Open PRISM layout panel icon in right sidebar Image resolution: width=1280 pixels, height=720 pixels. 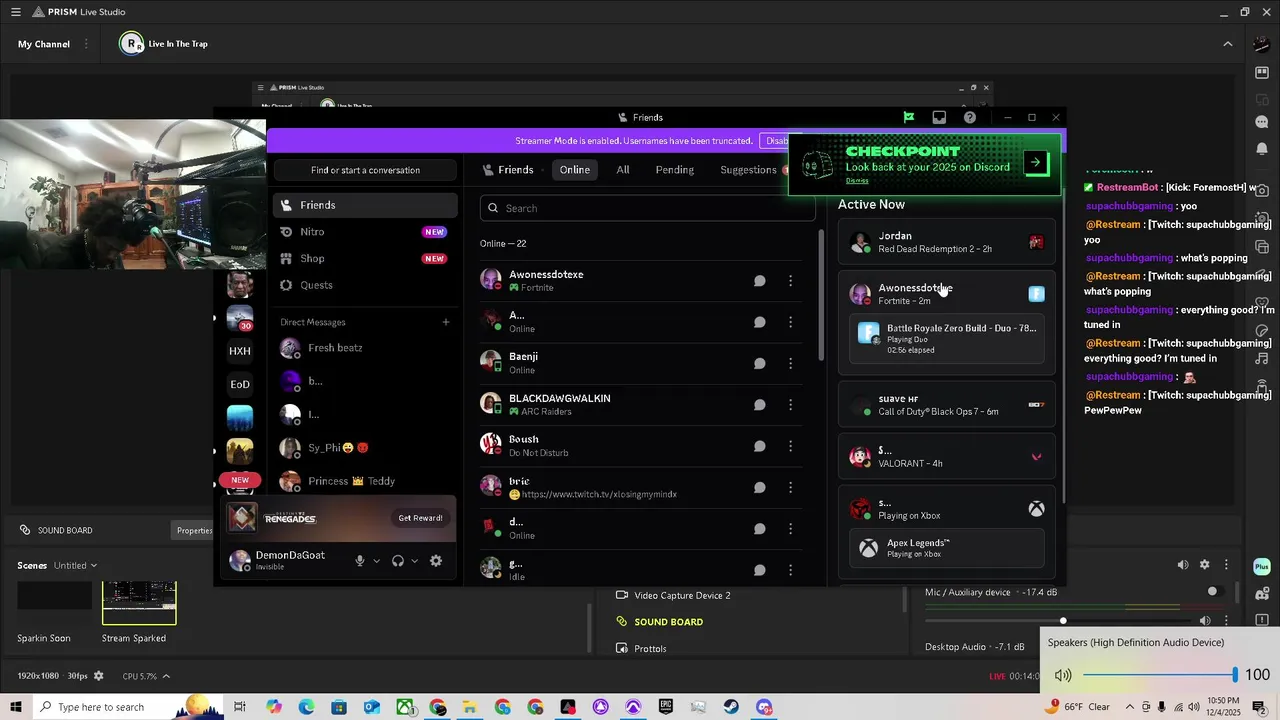click(x=1262, y=72)
